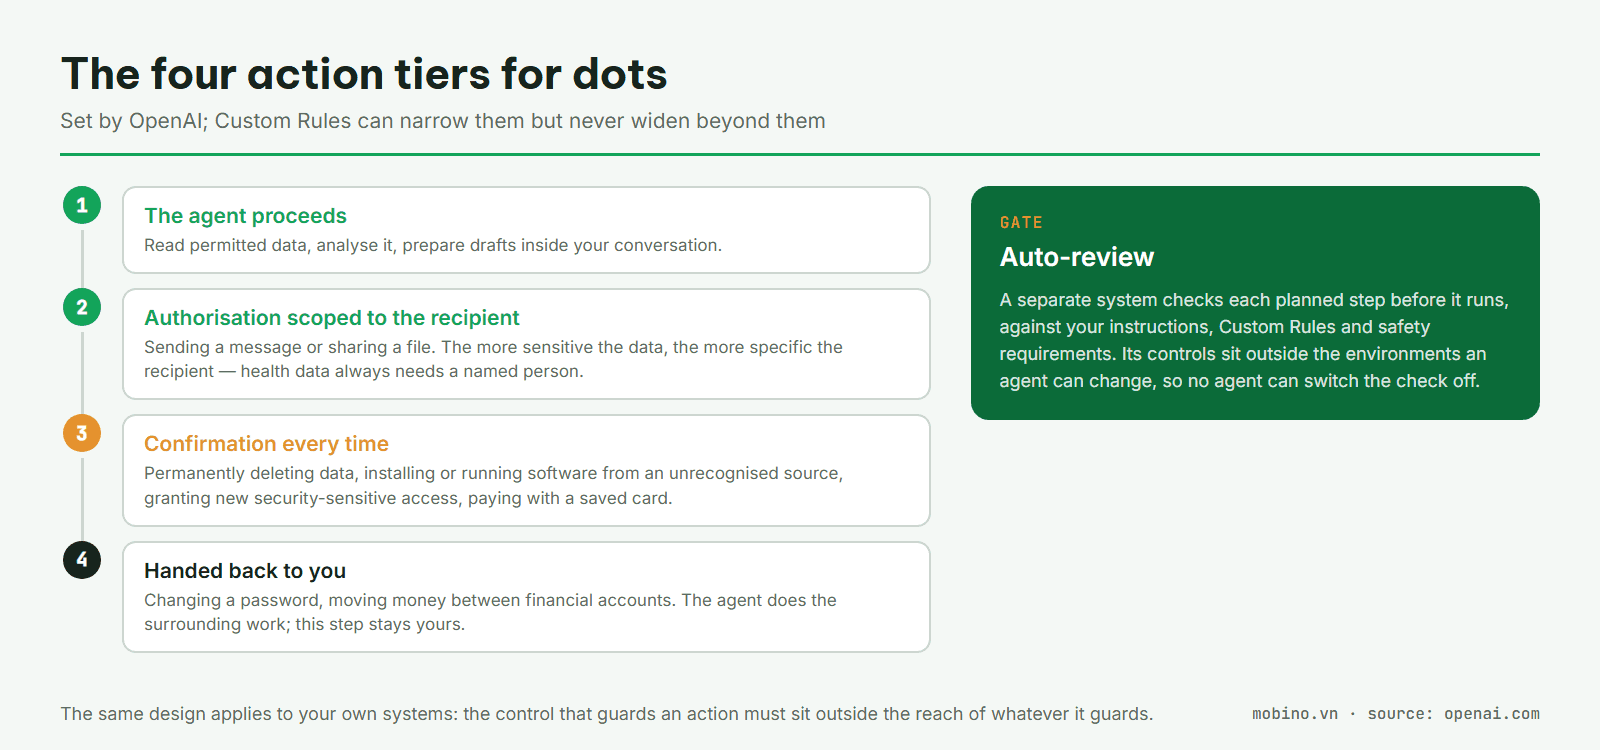Viewport: 1600px width, 750px height.
Task: Select the heading "Handed back to you"
Action: point(245,571)
